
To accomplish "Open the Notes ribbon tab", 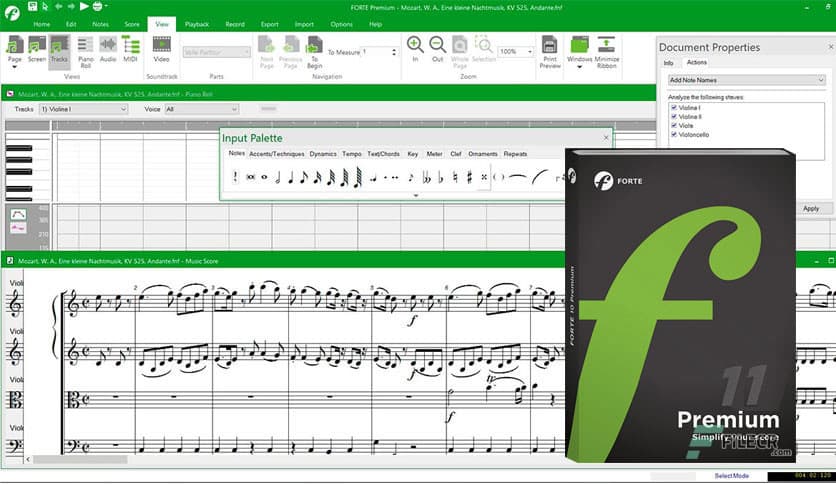I will 100,25.
